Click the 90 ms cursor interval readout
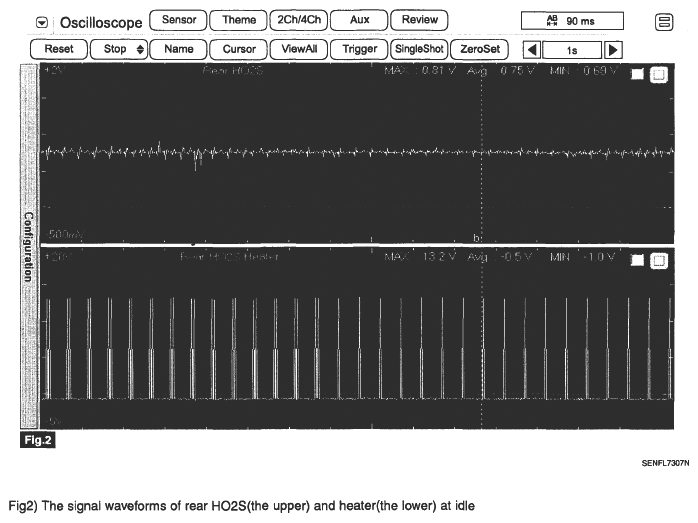This screenshot has height=523, width=698. pyautogui.click(x=571, y=21)
